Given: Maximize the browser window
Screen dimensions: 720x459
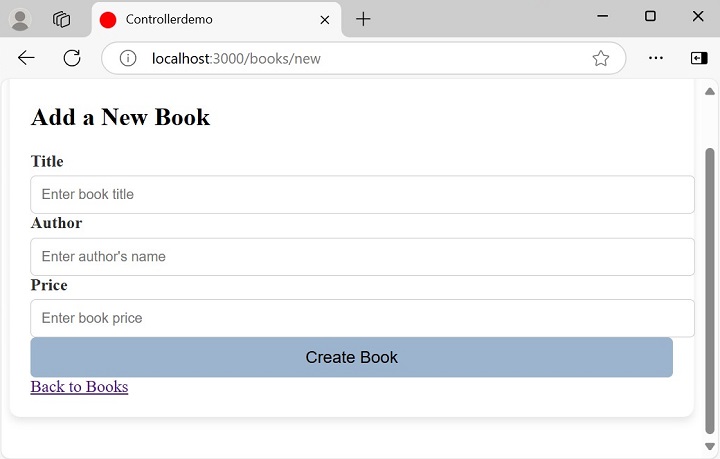Looking at the screenshot, I should (650, 16).
